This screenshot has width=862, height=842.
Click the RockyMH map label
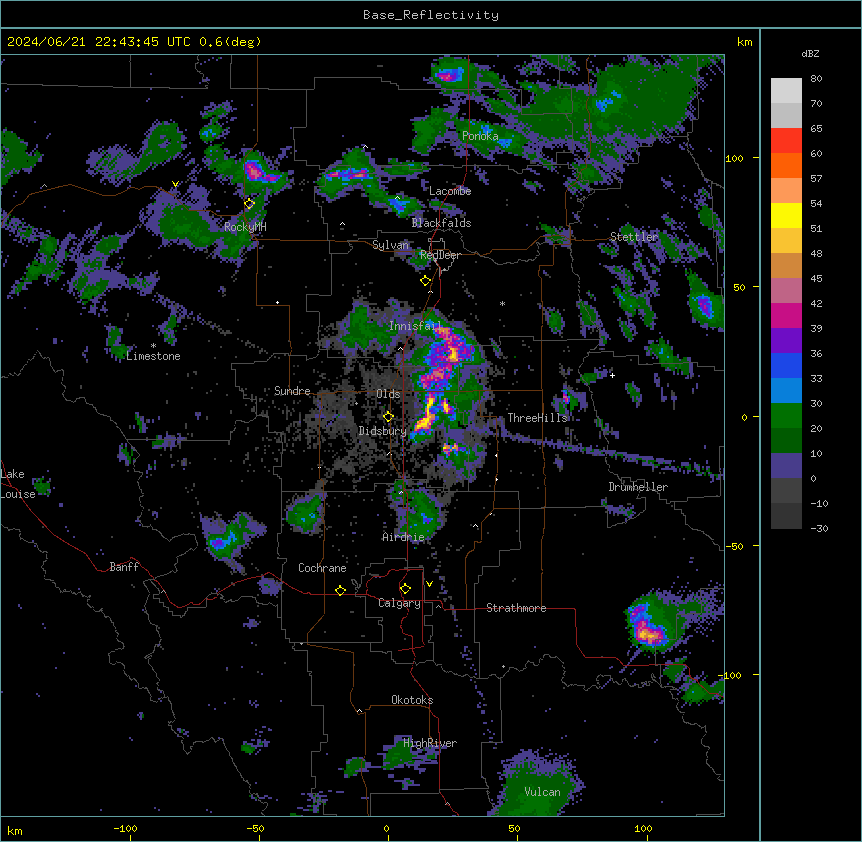point(245,227)
